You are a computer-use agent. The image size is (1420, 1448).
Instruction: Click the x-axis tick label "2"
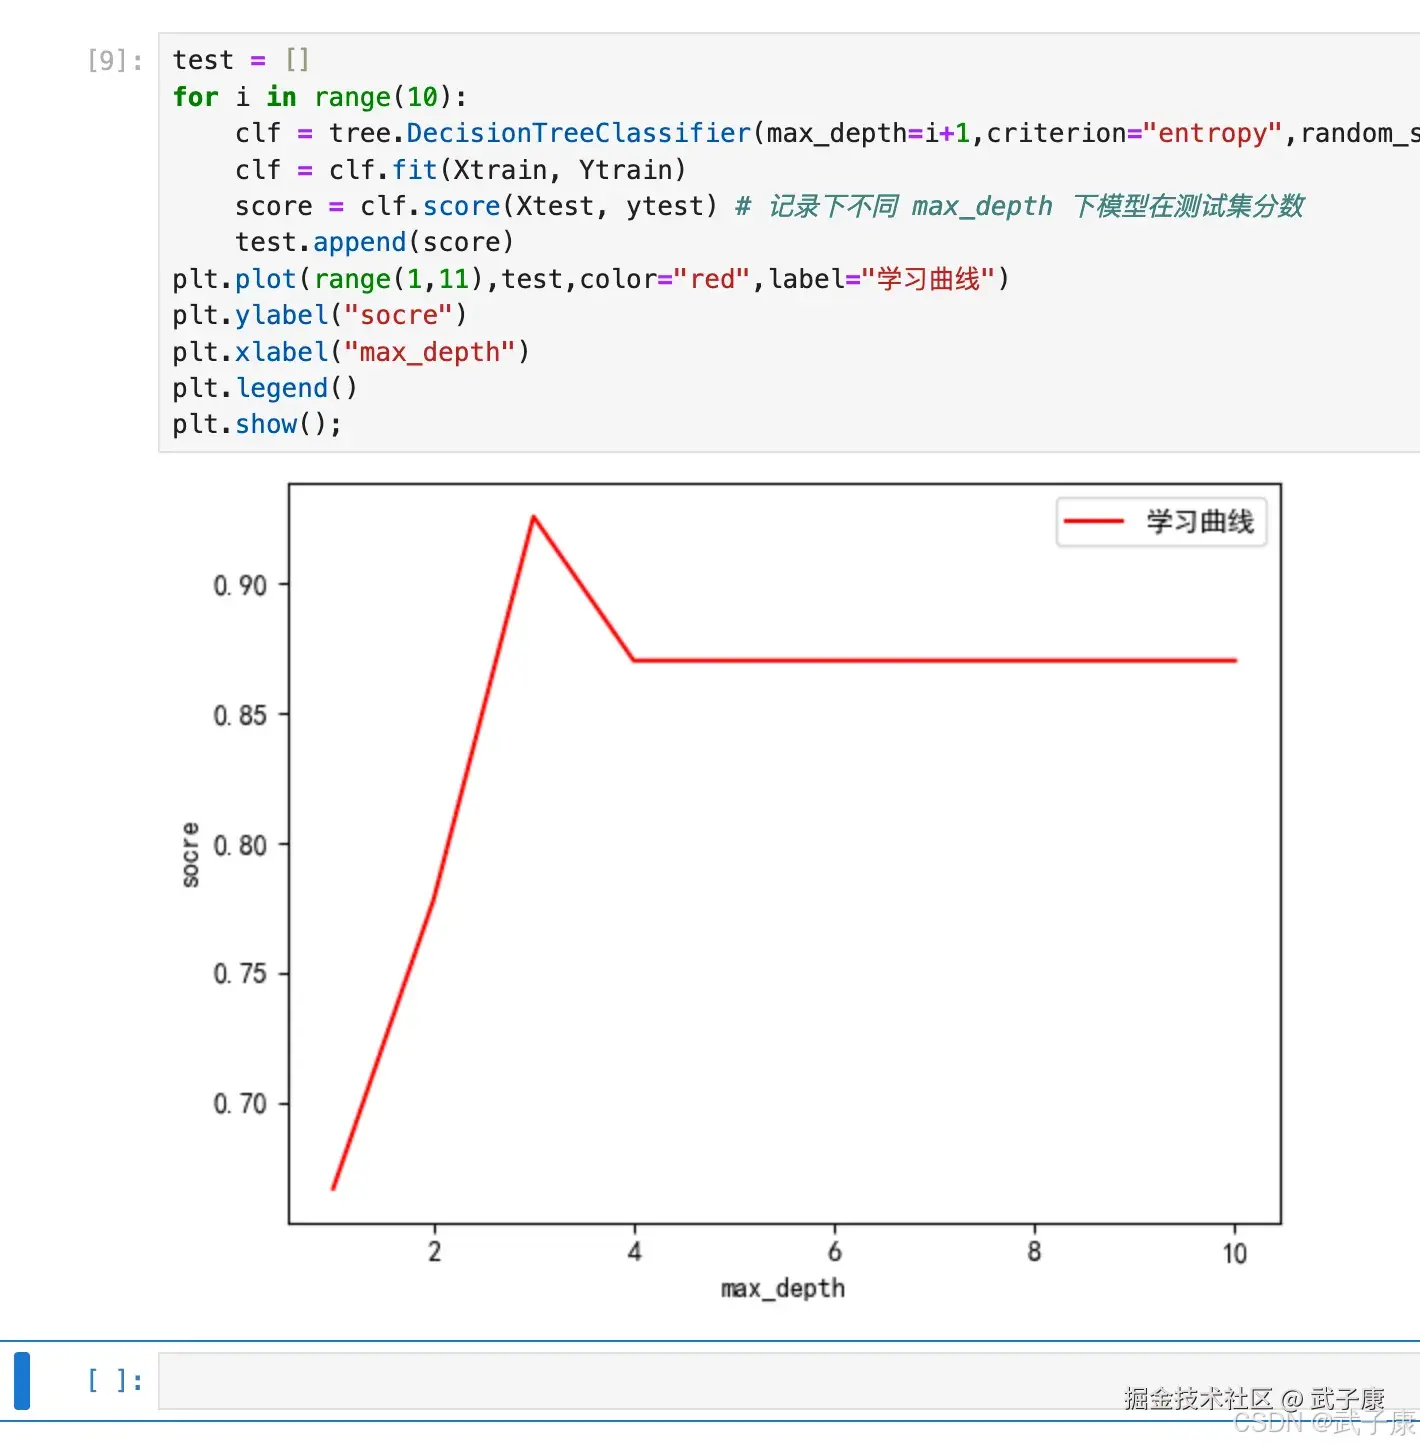point(435,1252)
